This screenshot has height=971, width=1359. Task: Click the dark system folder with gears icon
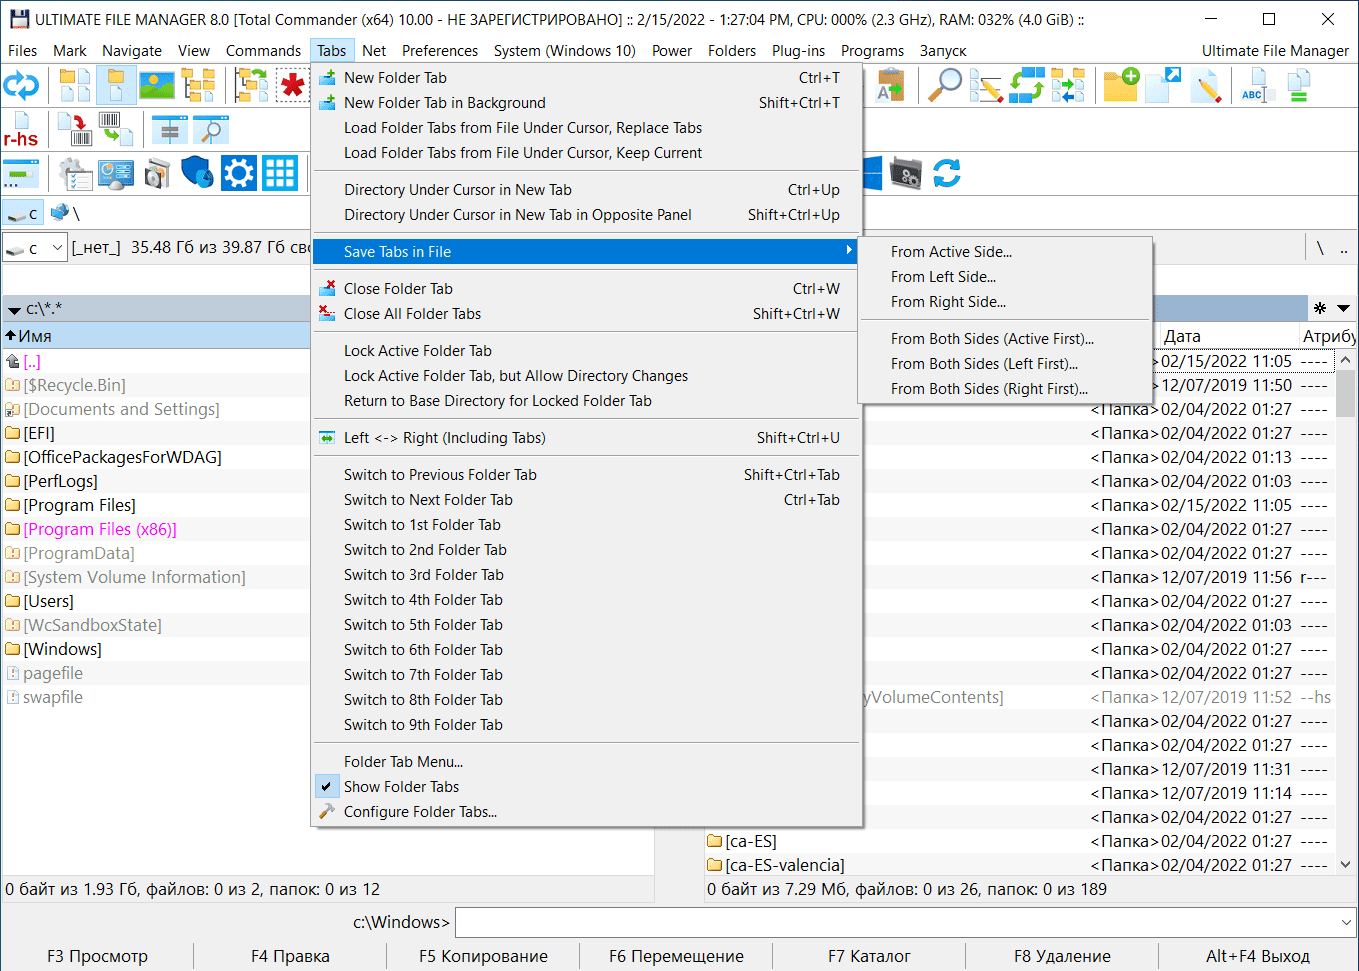(x=906, y=174)
